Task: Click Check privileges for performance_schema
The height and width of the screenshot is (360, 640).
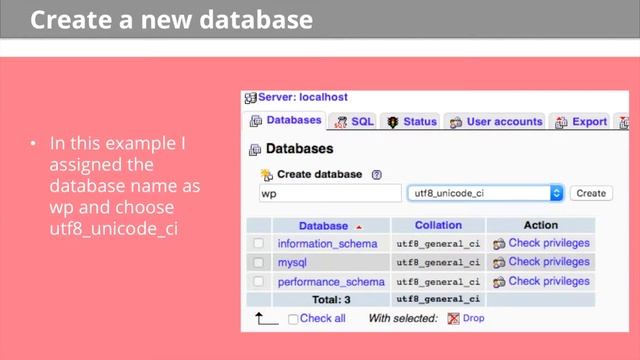Action: (x=549, y=281)
